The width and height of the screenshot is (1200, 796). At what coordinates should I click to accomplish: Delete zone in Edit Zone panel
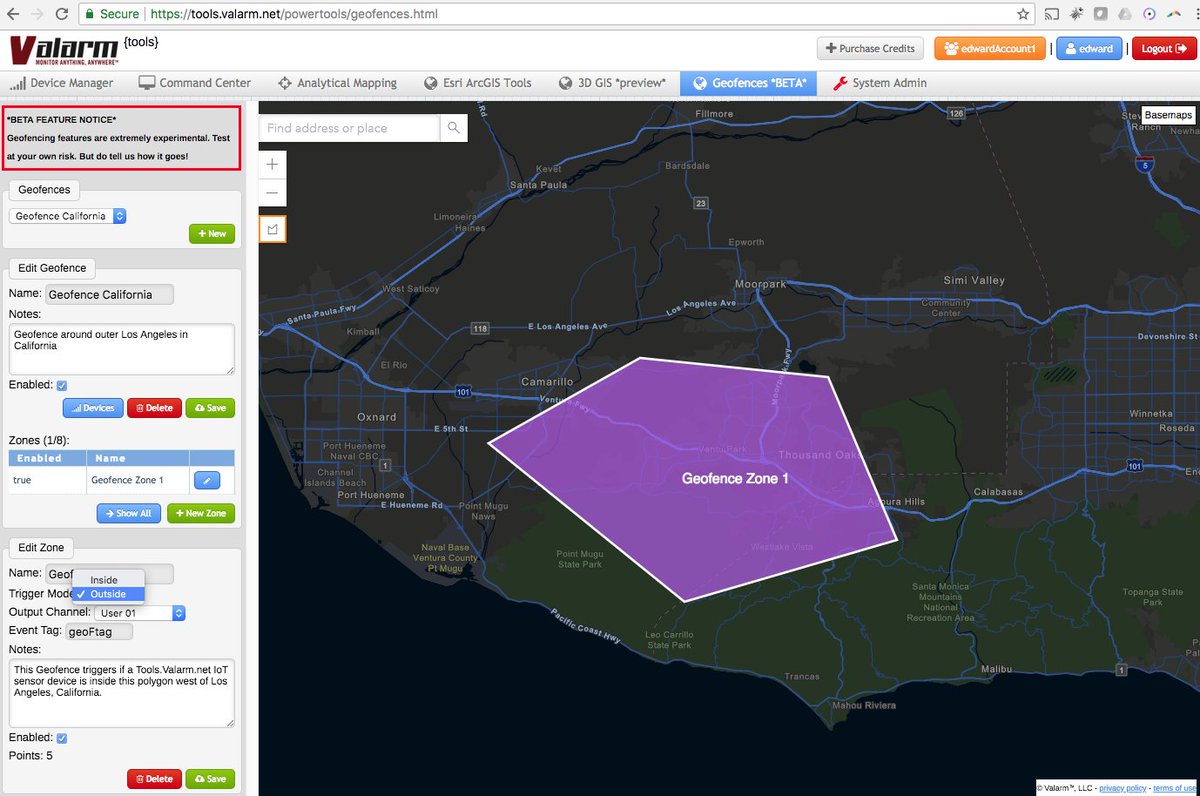coord(154,778)
